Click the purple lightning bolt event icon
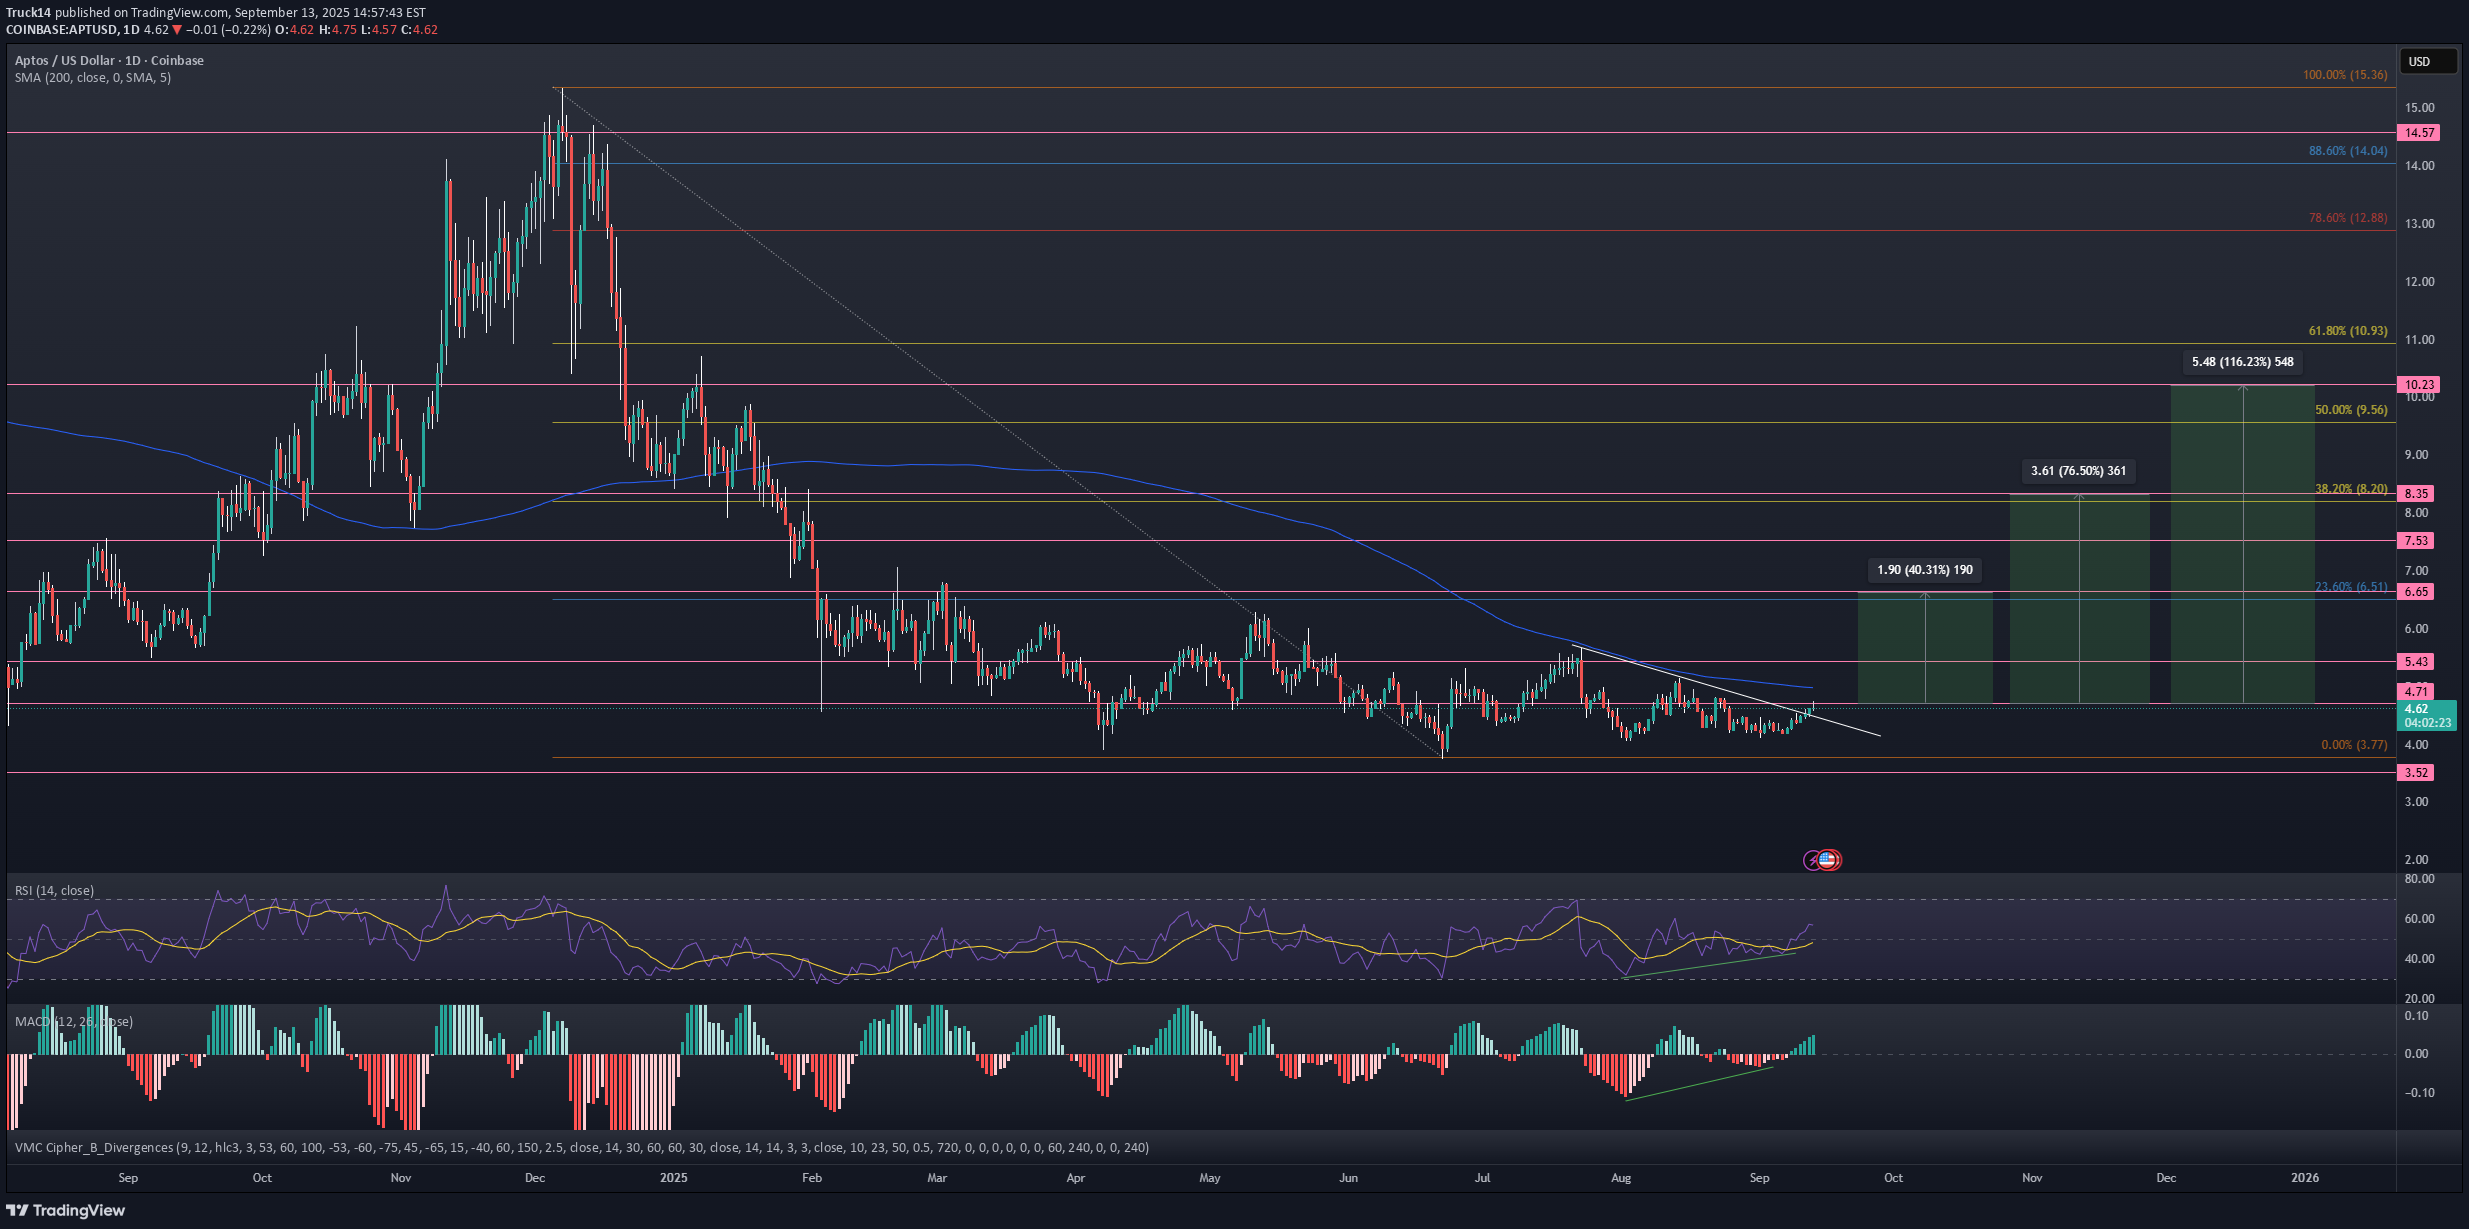The height and width of the screenshot is (1229, 2469). tap(1813, 860)
